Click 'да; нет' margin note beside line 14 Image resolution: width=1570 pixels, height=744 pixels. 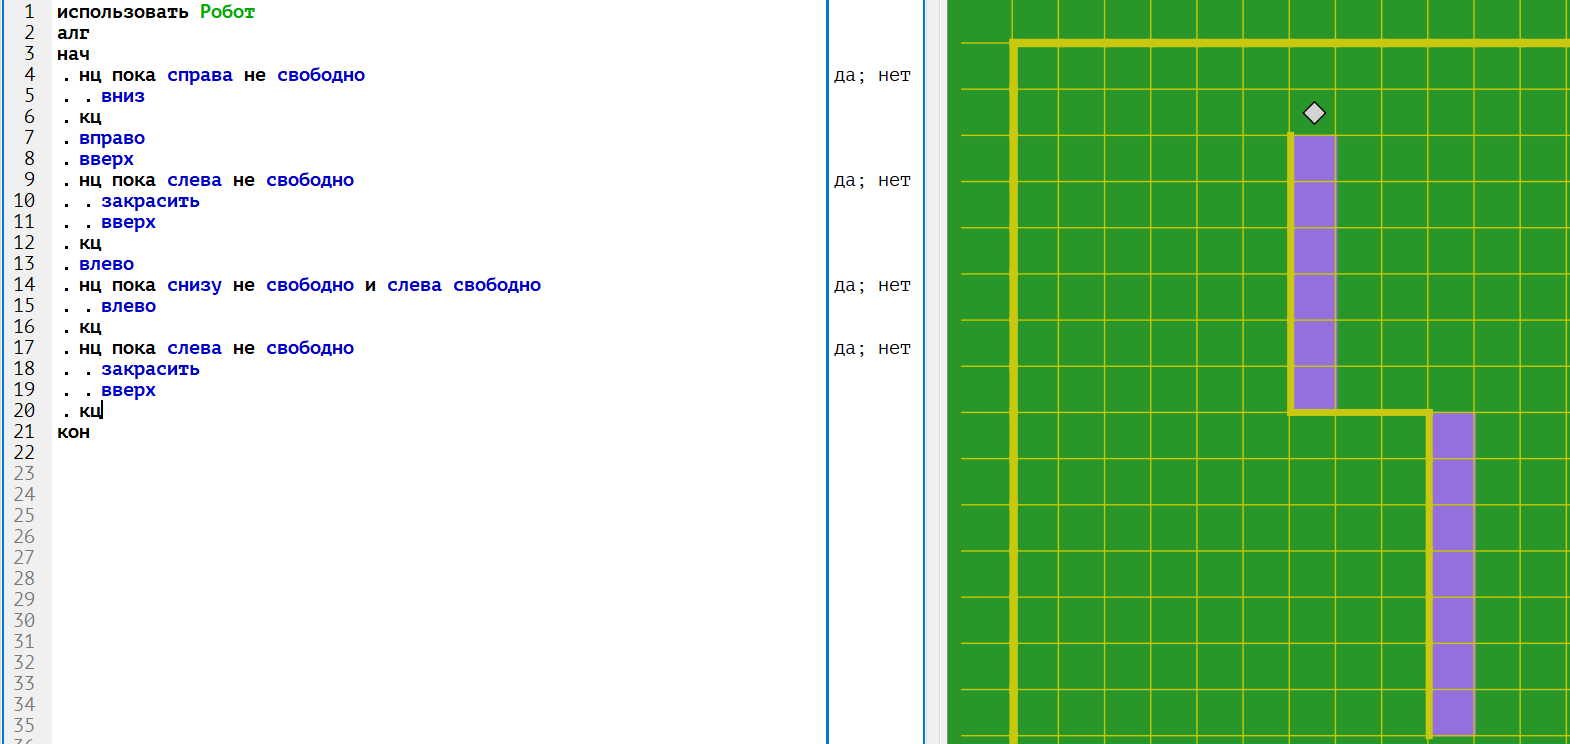[x=872, y=285]
